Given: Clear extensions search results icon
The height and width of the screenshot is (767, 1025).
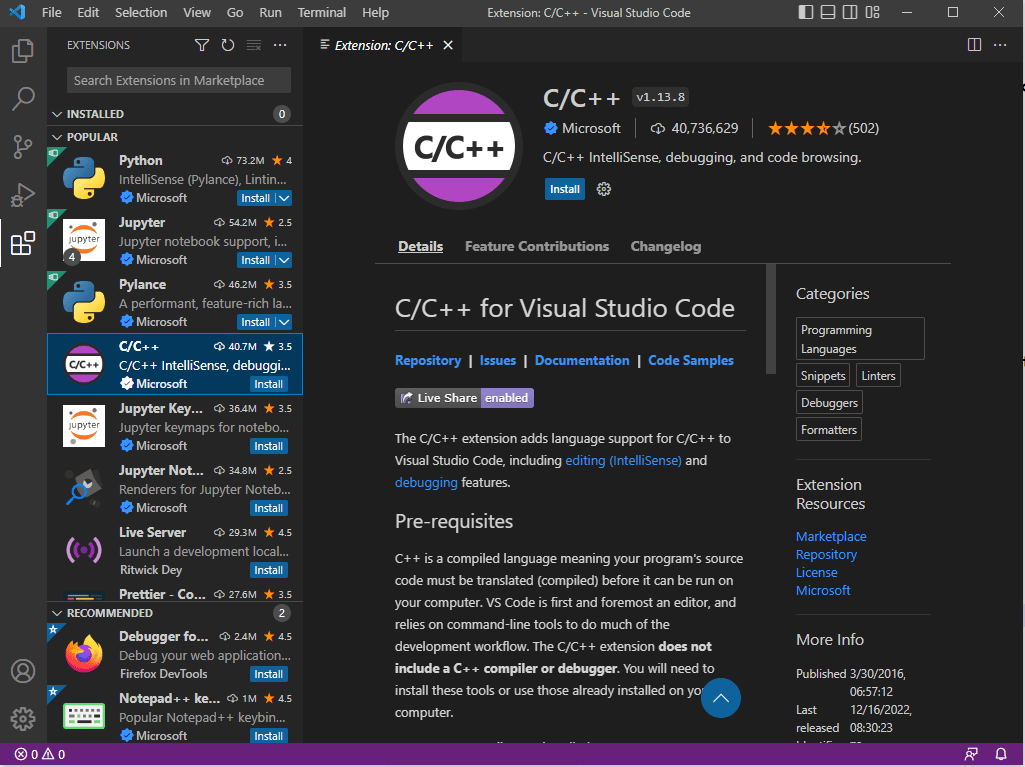Looking at the screenshot, I should coord(254,45).
